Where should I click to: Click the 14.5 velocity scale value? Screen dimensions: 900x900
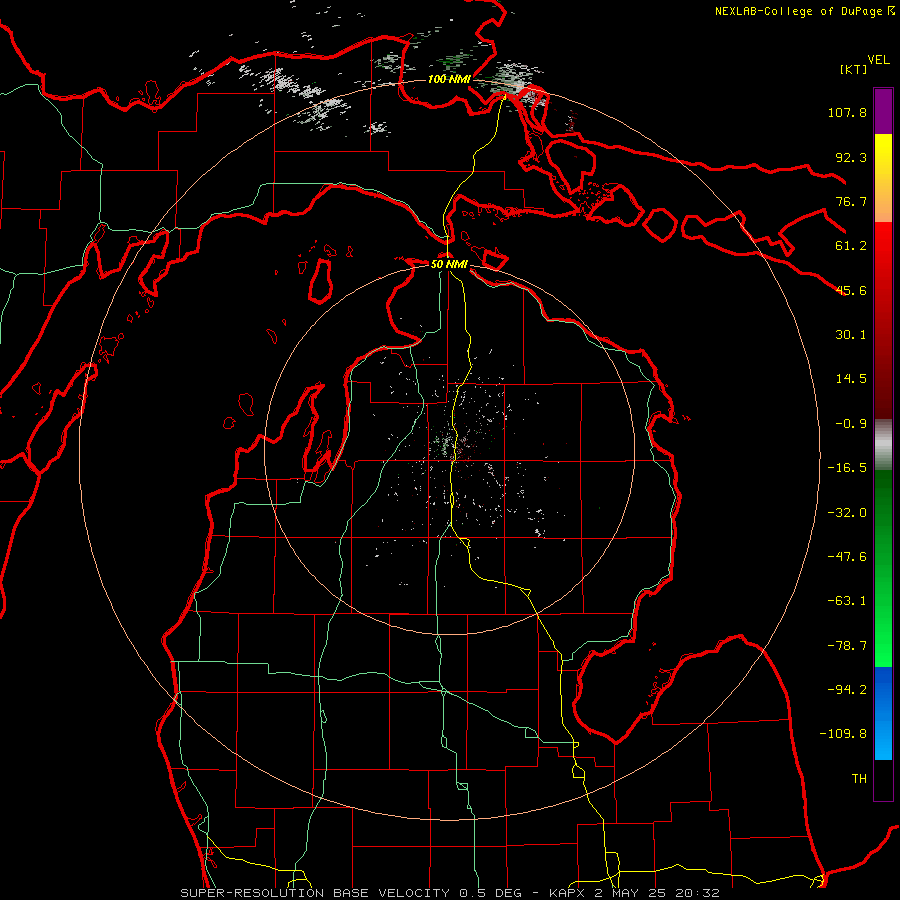pos(851,379)
